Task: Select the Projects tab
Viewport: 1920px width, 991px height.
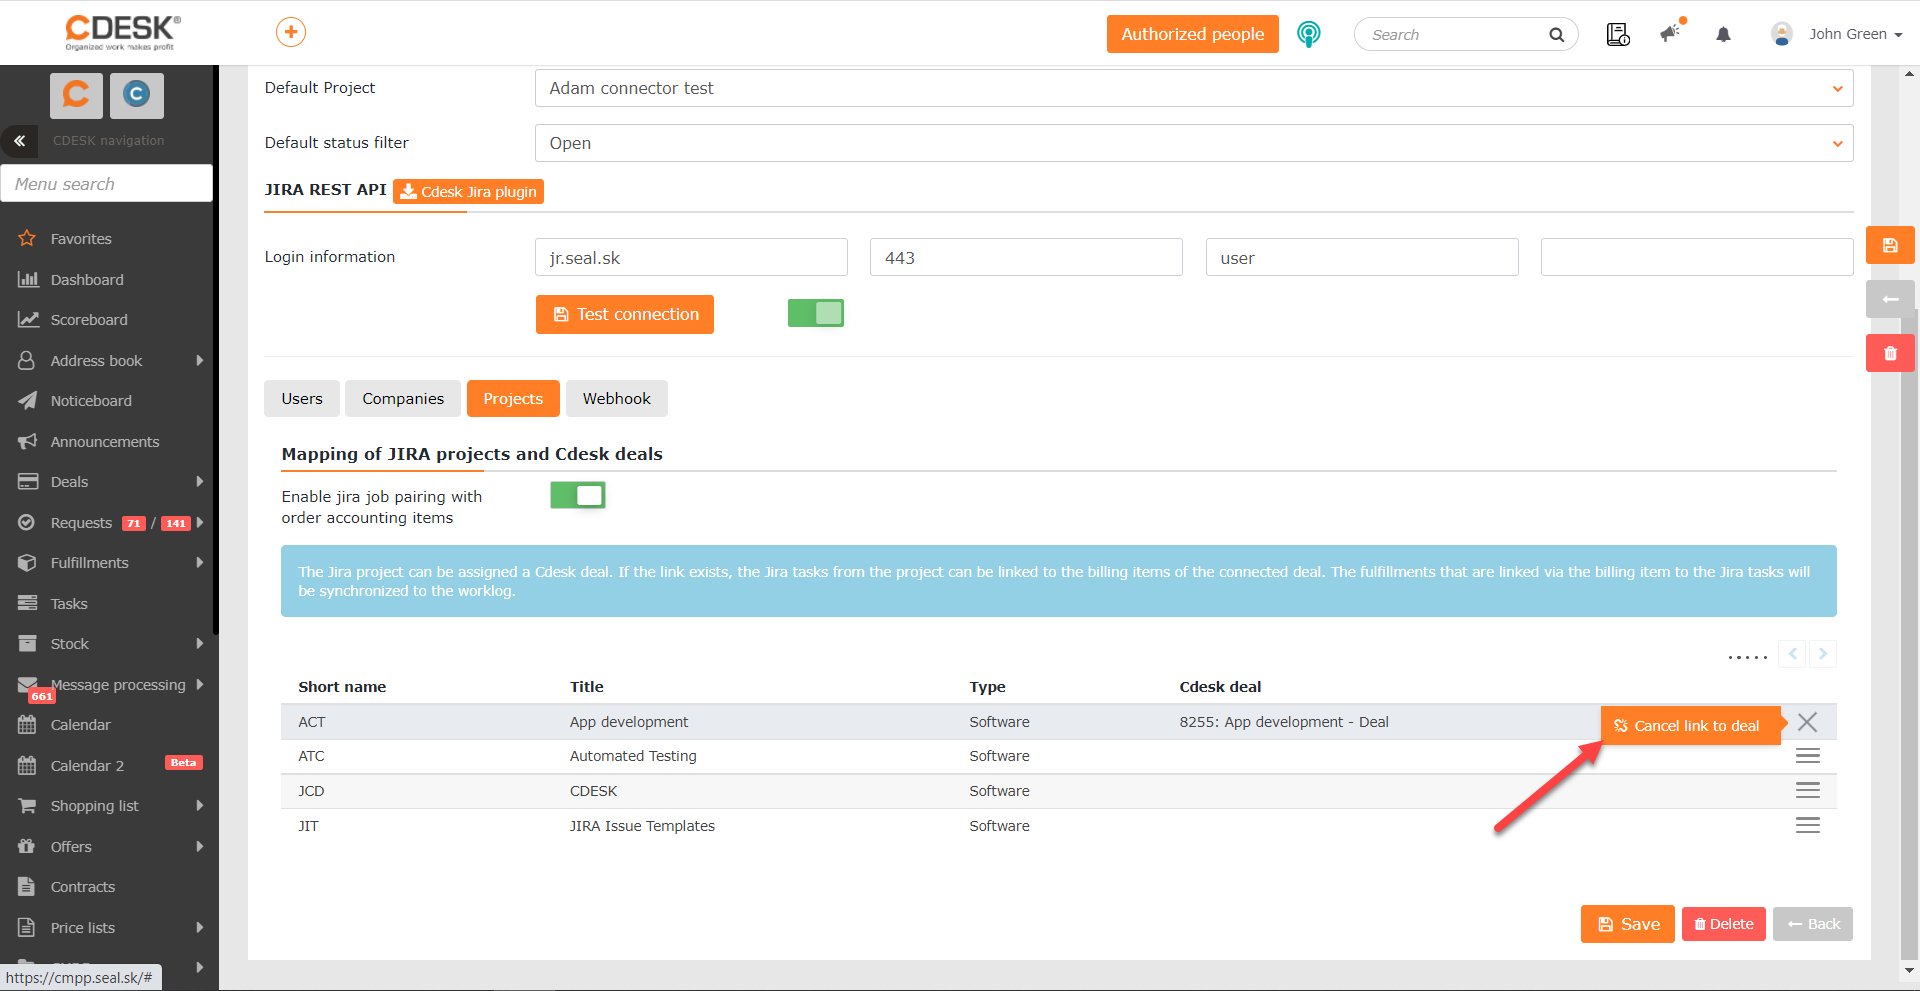Action: 513,399
